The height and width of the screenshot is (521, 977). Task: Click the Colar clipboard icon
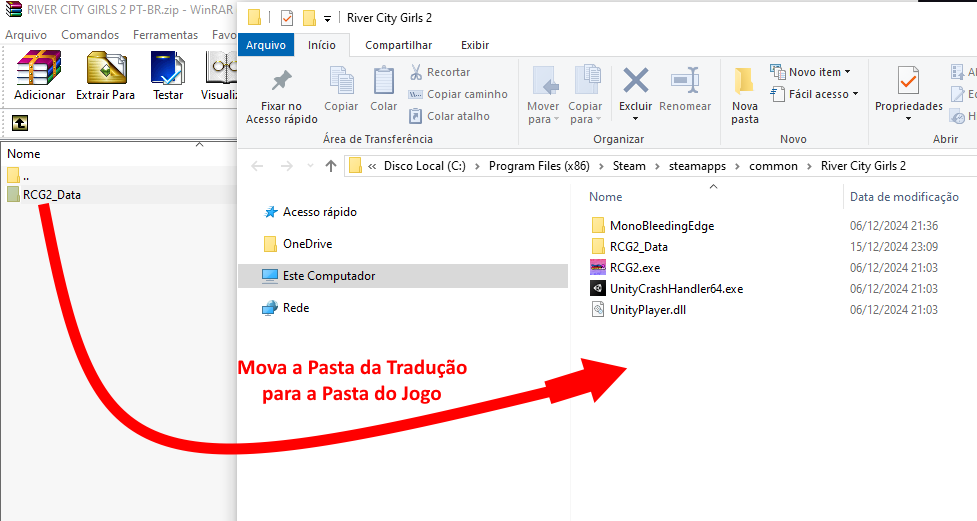click(383, 81)
